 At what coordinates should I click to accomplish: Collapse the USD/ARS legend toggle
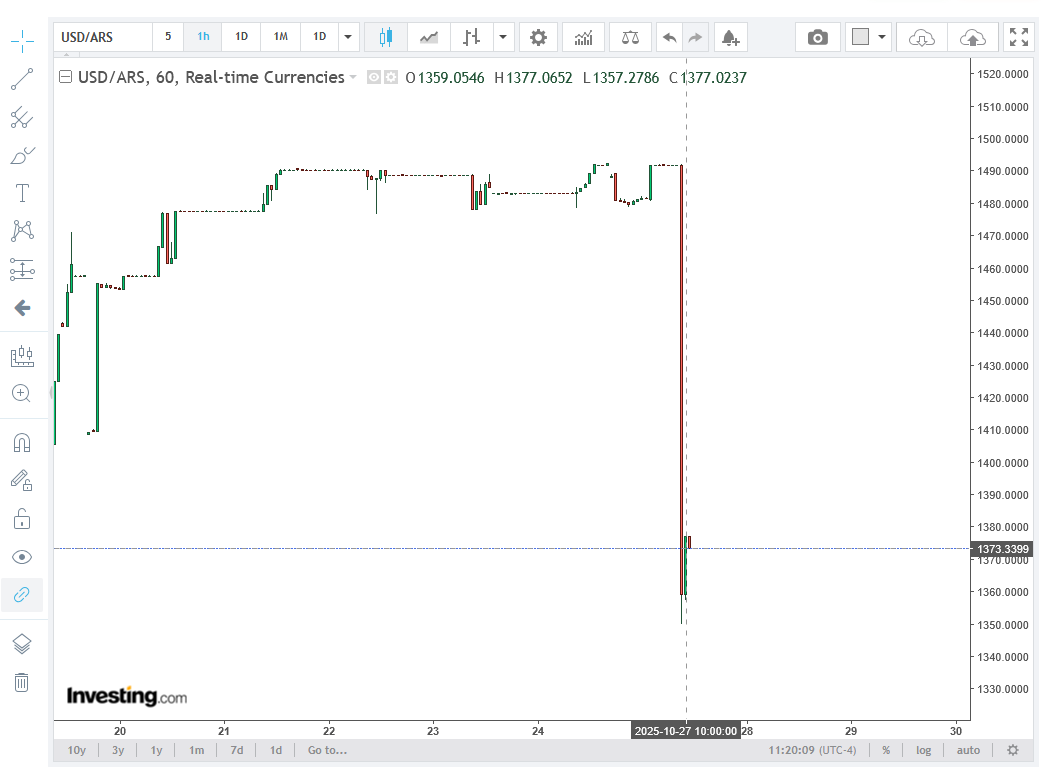coord(66,77)
